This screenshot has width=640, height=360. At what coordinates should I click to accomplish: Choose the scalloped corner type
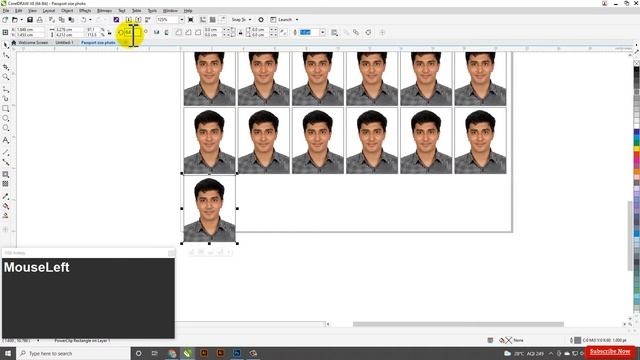click(188, 32)
